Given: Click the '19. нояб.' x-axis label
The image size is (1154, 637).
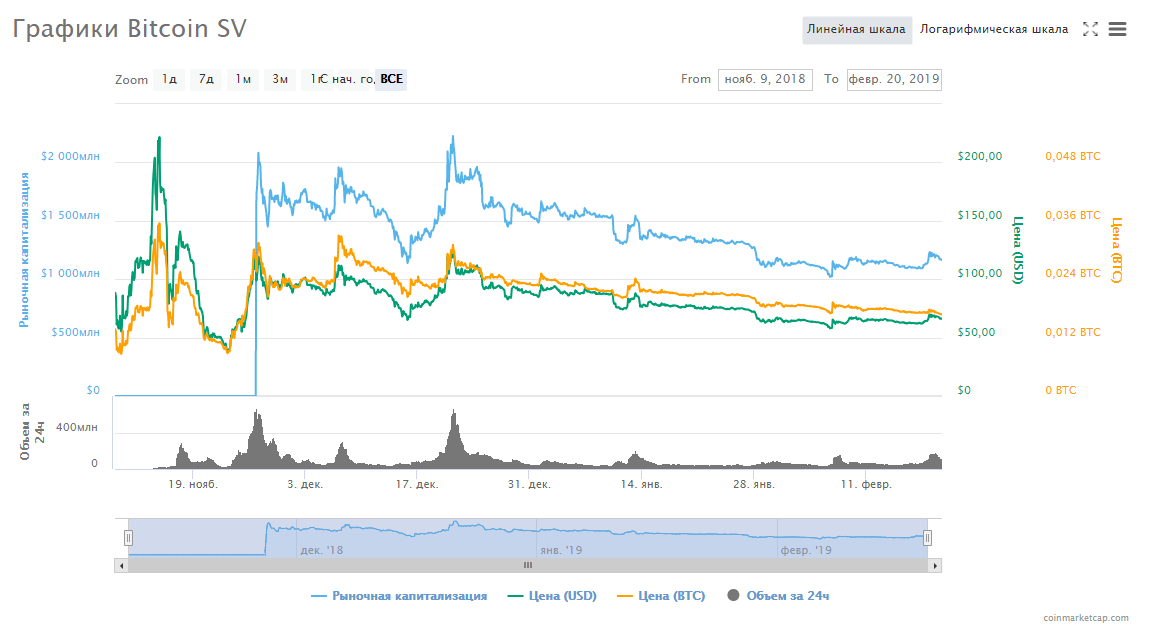Looking at the screenshot, I should (x=193, y=484).
